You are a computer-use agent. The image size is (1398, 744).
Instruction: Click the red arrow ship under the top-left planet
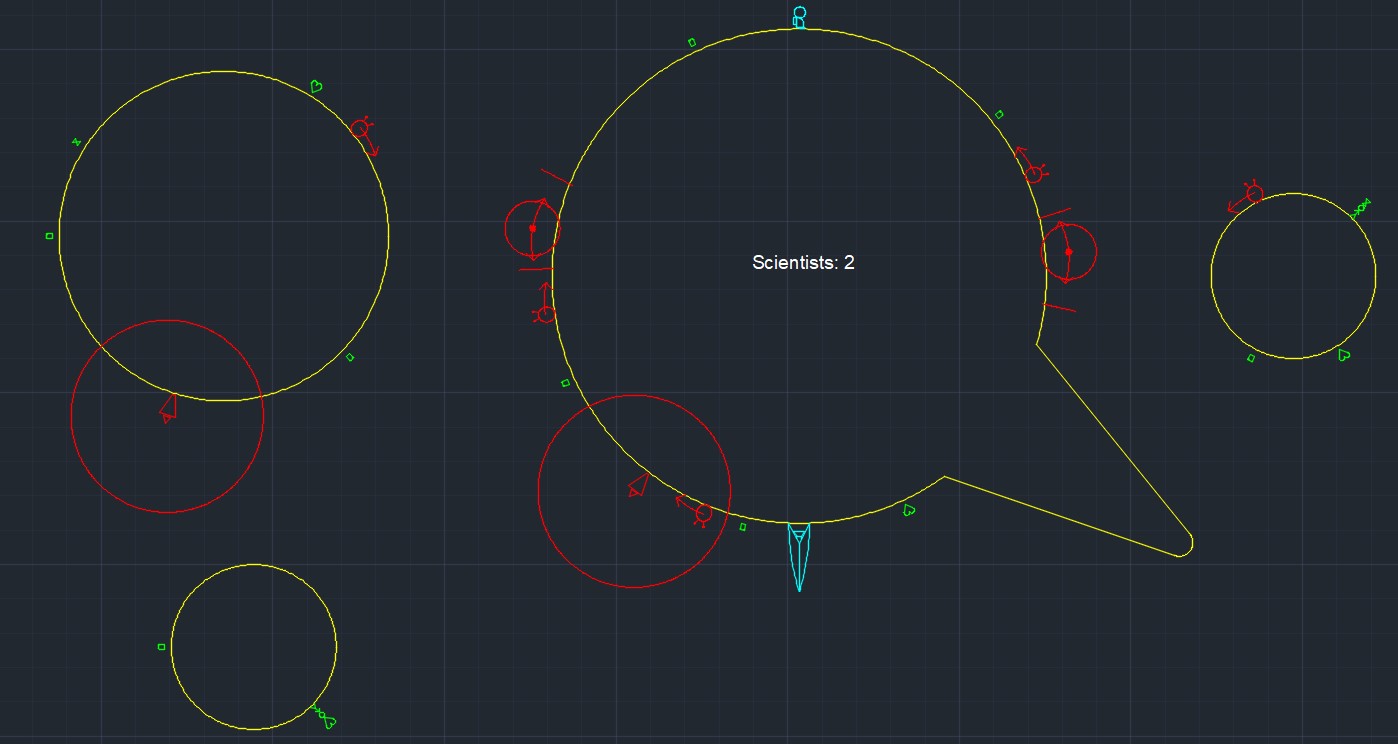[168, 408]
